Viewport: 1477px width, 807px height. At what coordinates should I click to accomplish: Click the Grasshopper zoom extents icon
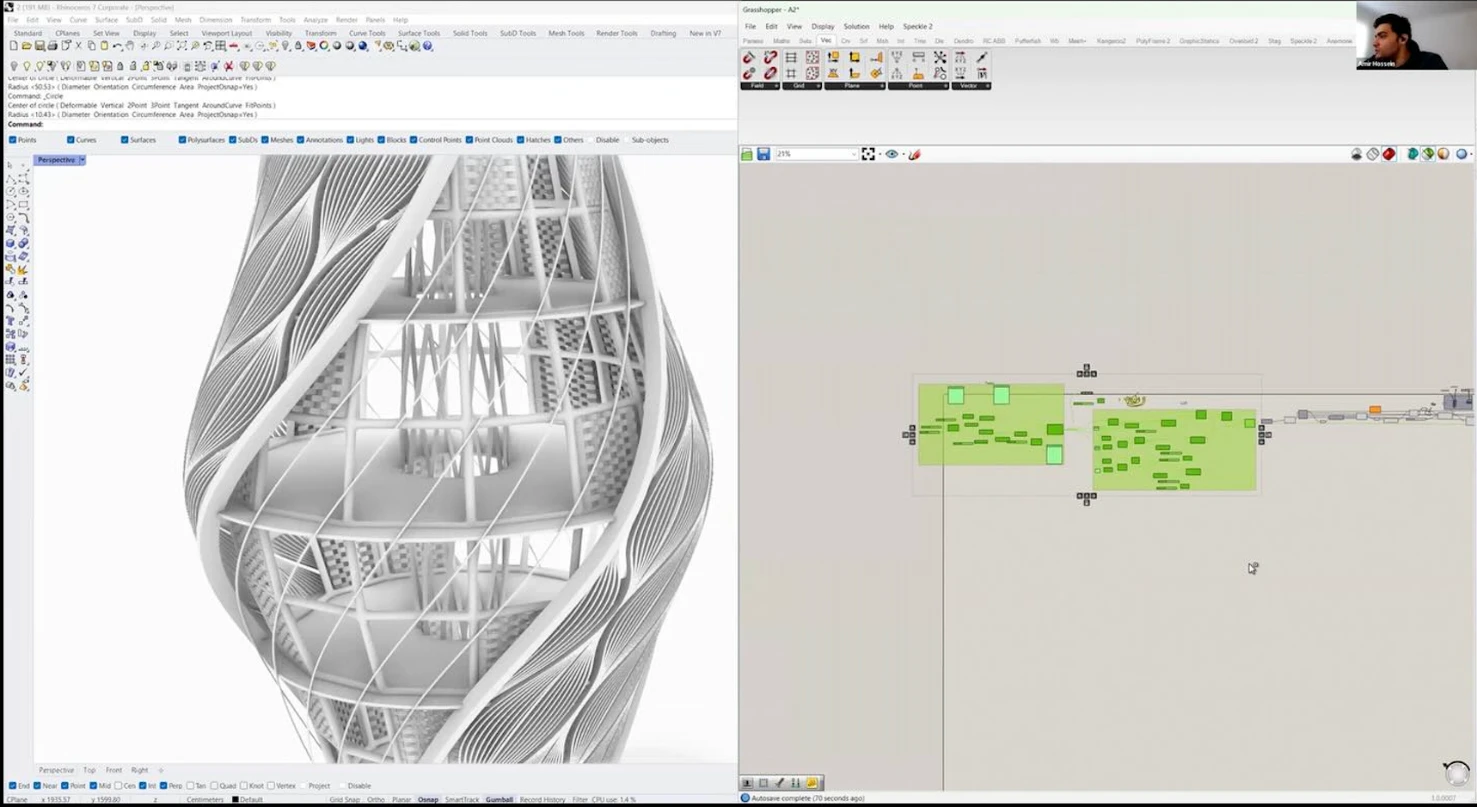click(x=868, y=154)
